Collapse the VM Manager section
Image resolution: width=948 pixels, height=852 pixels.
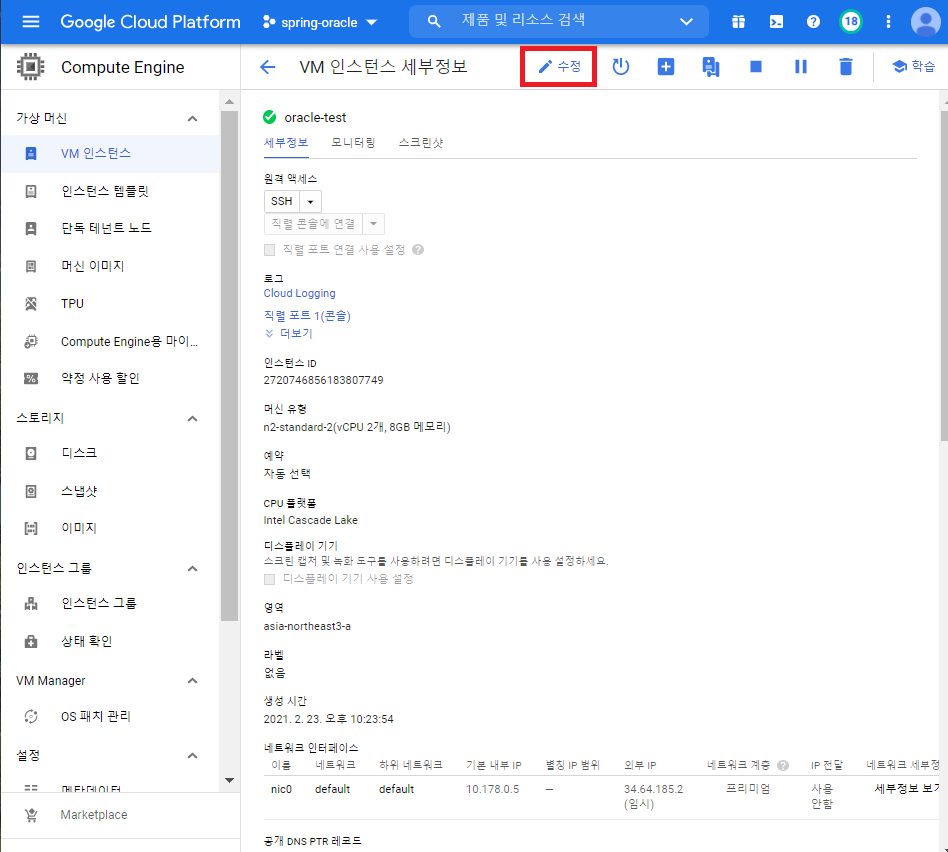click(192, 681)
